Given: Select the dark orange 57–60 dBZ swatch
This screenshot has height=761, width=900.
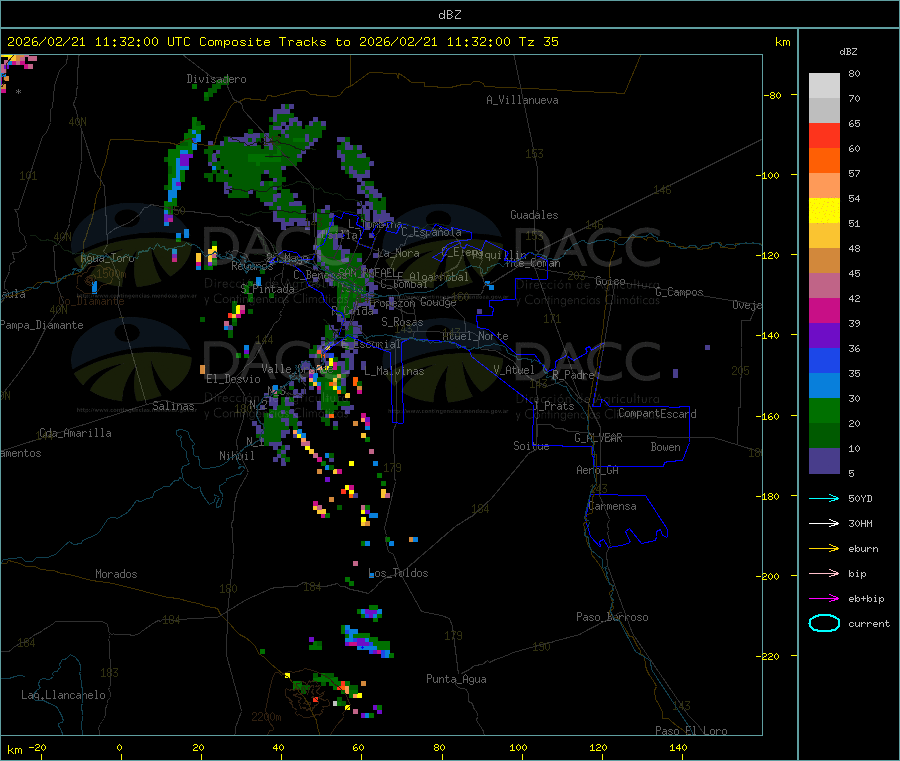Looking at the screenshot, I should (x=824, y=161).
